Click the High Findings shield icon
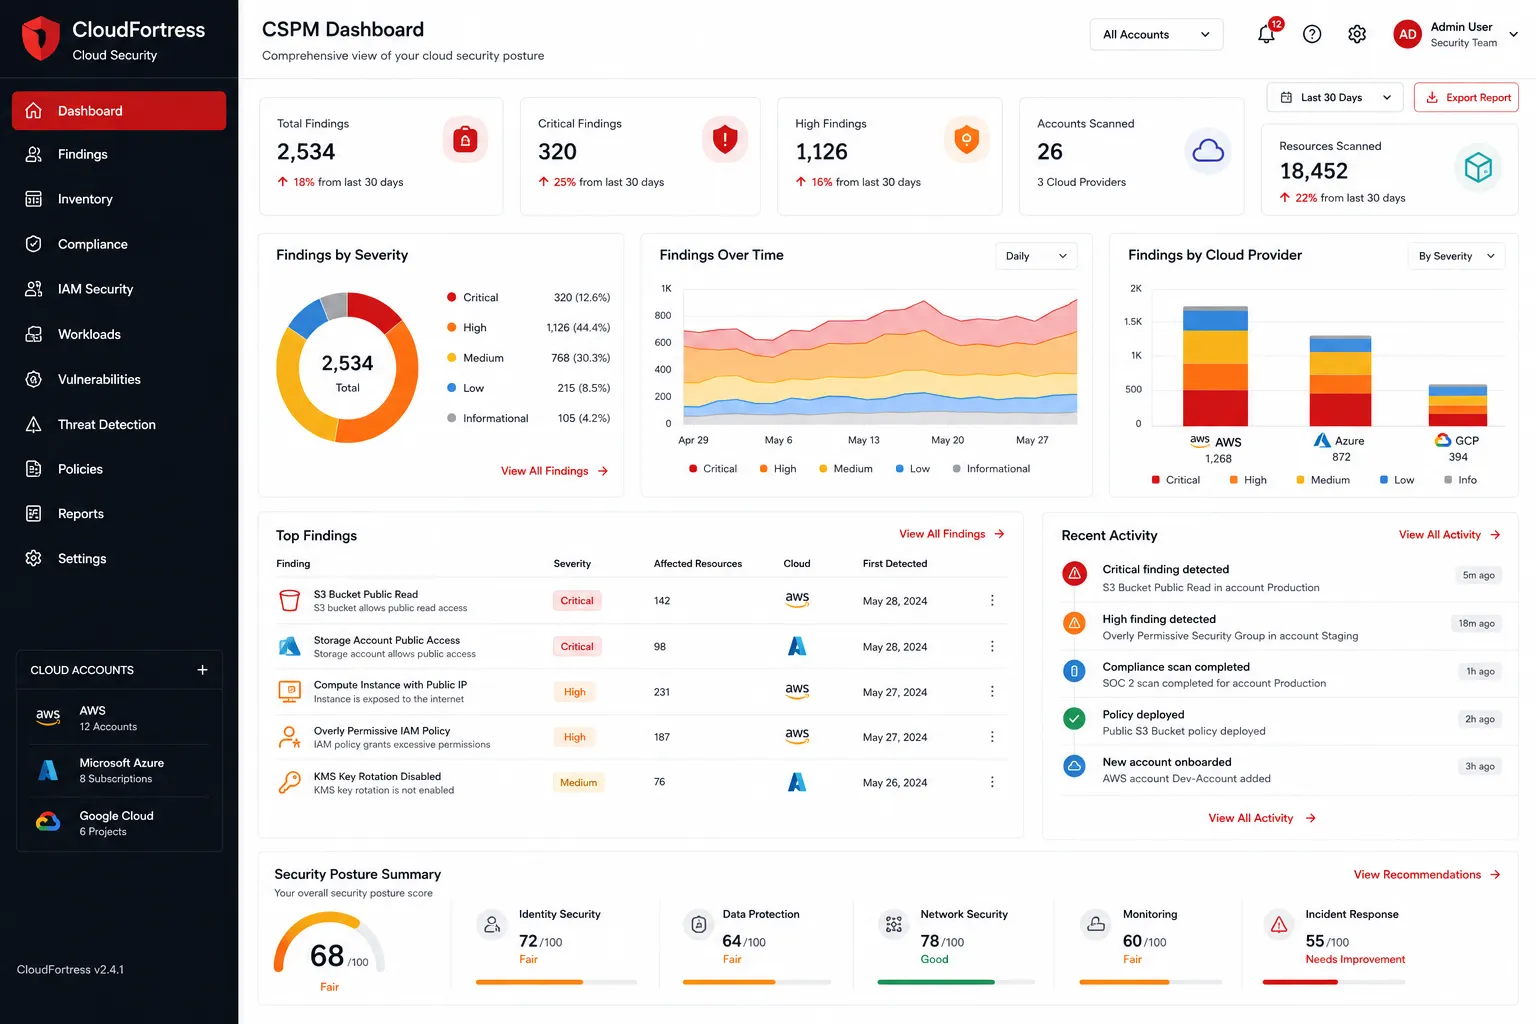The image size is (1536, 1024). tap(966, 140)
